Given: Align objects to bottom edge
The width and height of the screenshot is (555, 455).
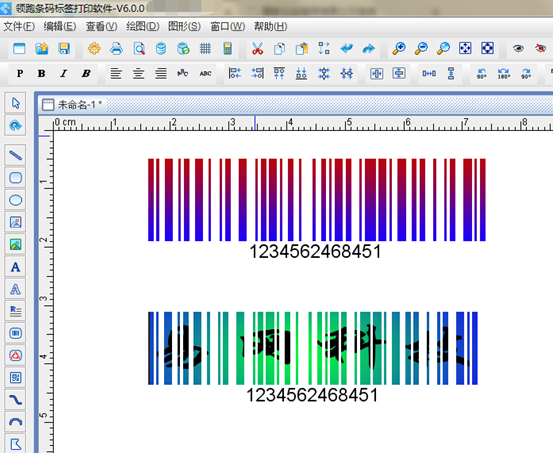Looking at the screenshot, I should point(301,73).
